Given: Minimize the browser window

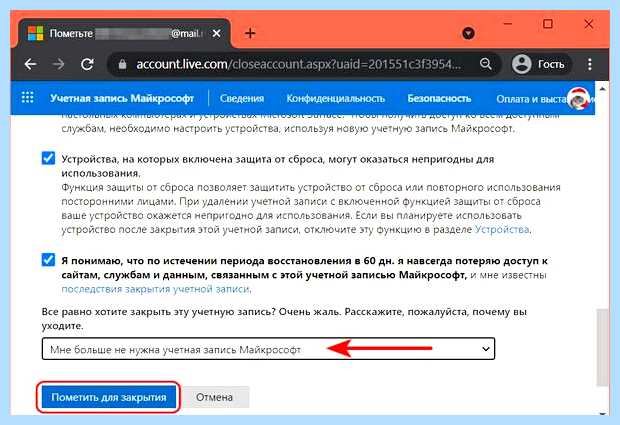Looking at the screenshot, I should click(x=508, y=24).
